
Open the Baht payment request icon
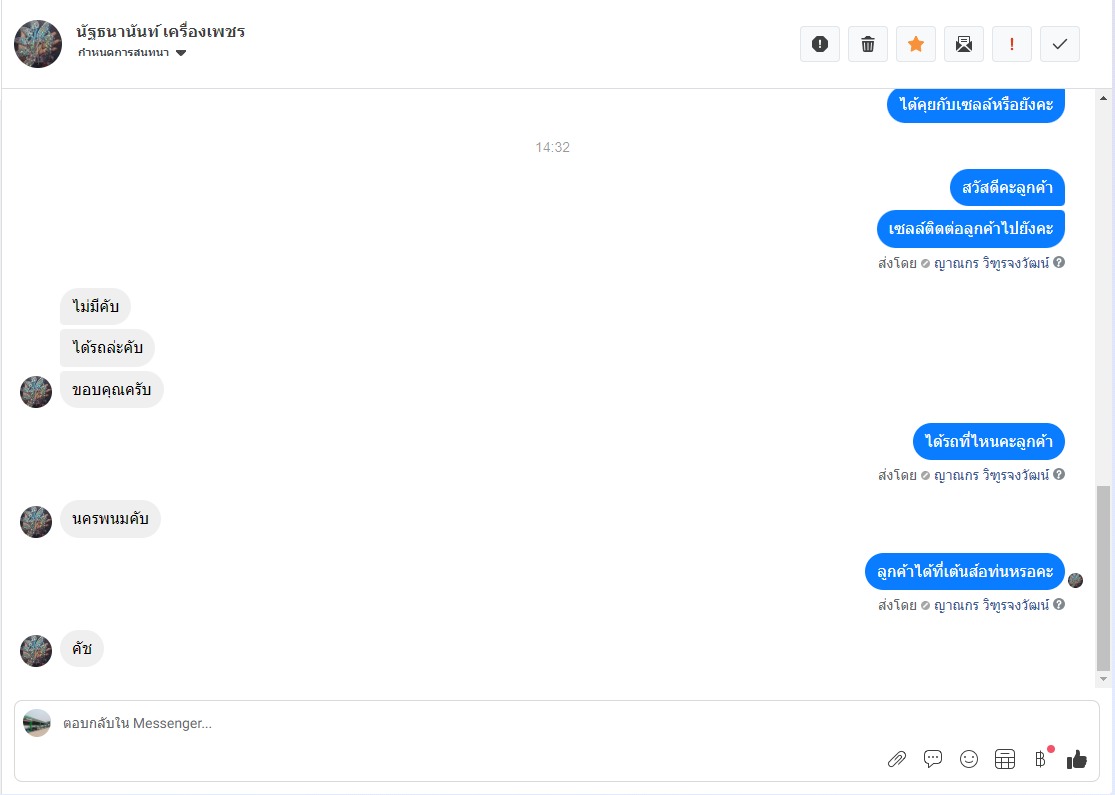[x=1040, y=759]
